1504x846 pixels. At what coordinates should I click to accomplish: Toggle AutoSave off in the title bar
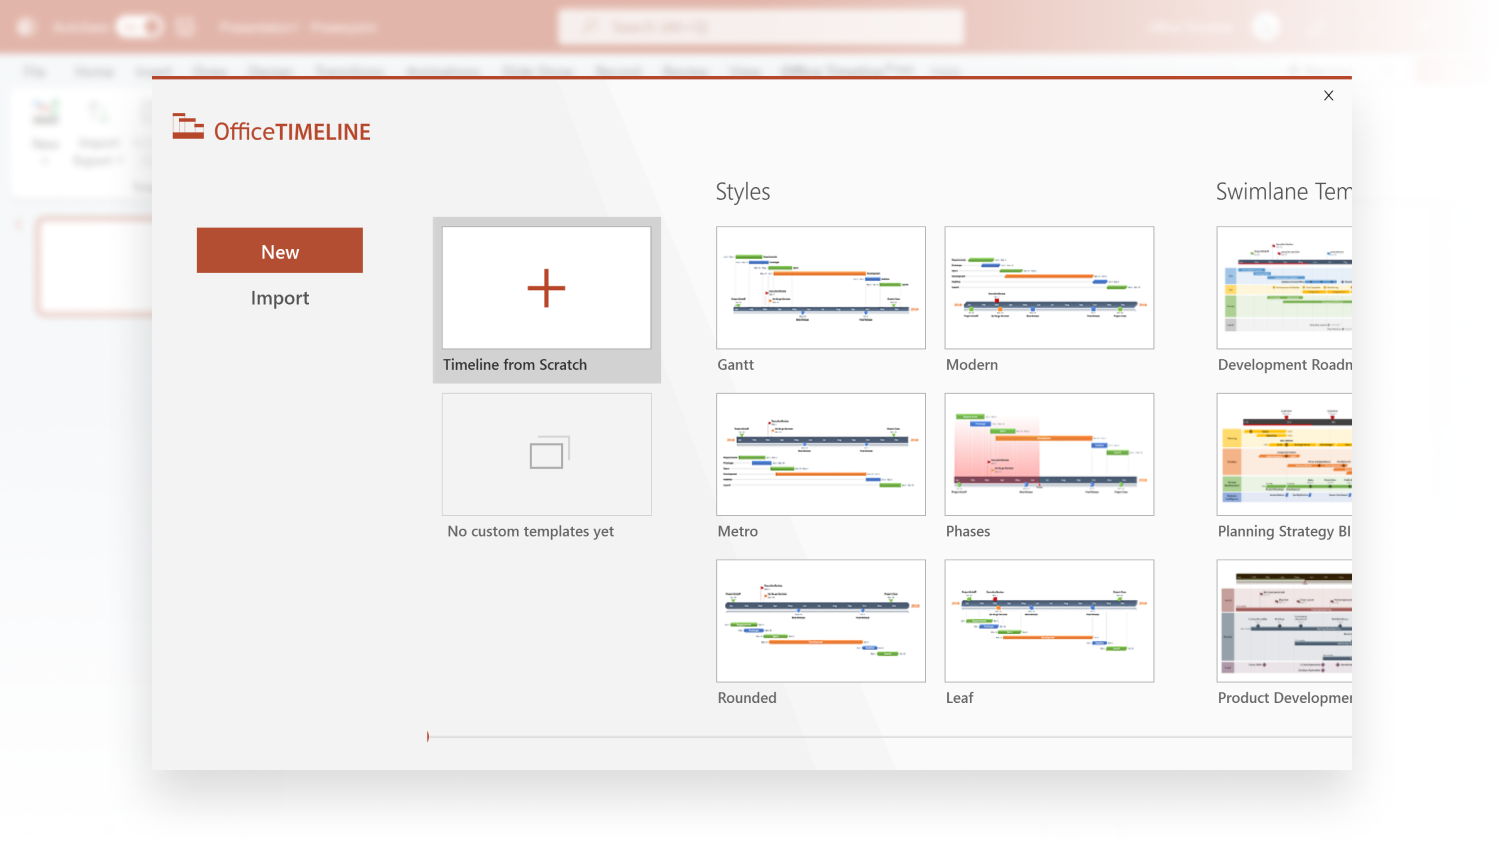138,27
